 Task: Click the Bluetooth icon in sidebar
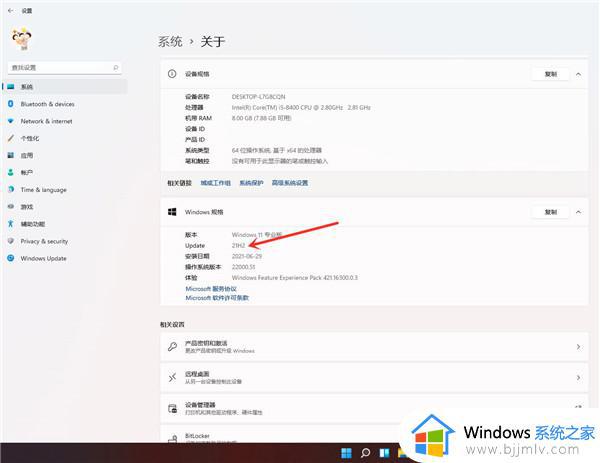tap(11, 104)
